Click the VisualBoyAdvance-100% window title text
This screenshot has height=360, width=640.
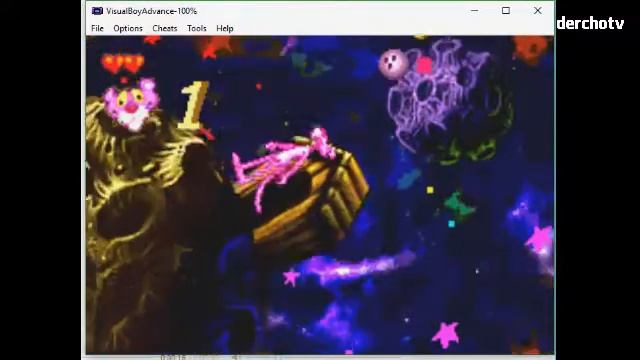point(151,11)
